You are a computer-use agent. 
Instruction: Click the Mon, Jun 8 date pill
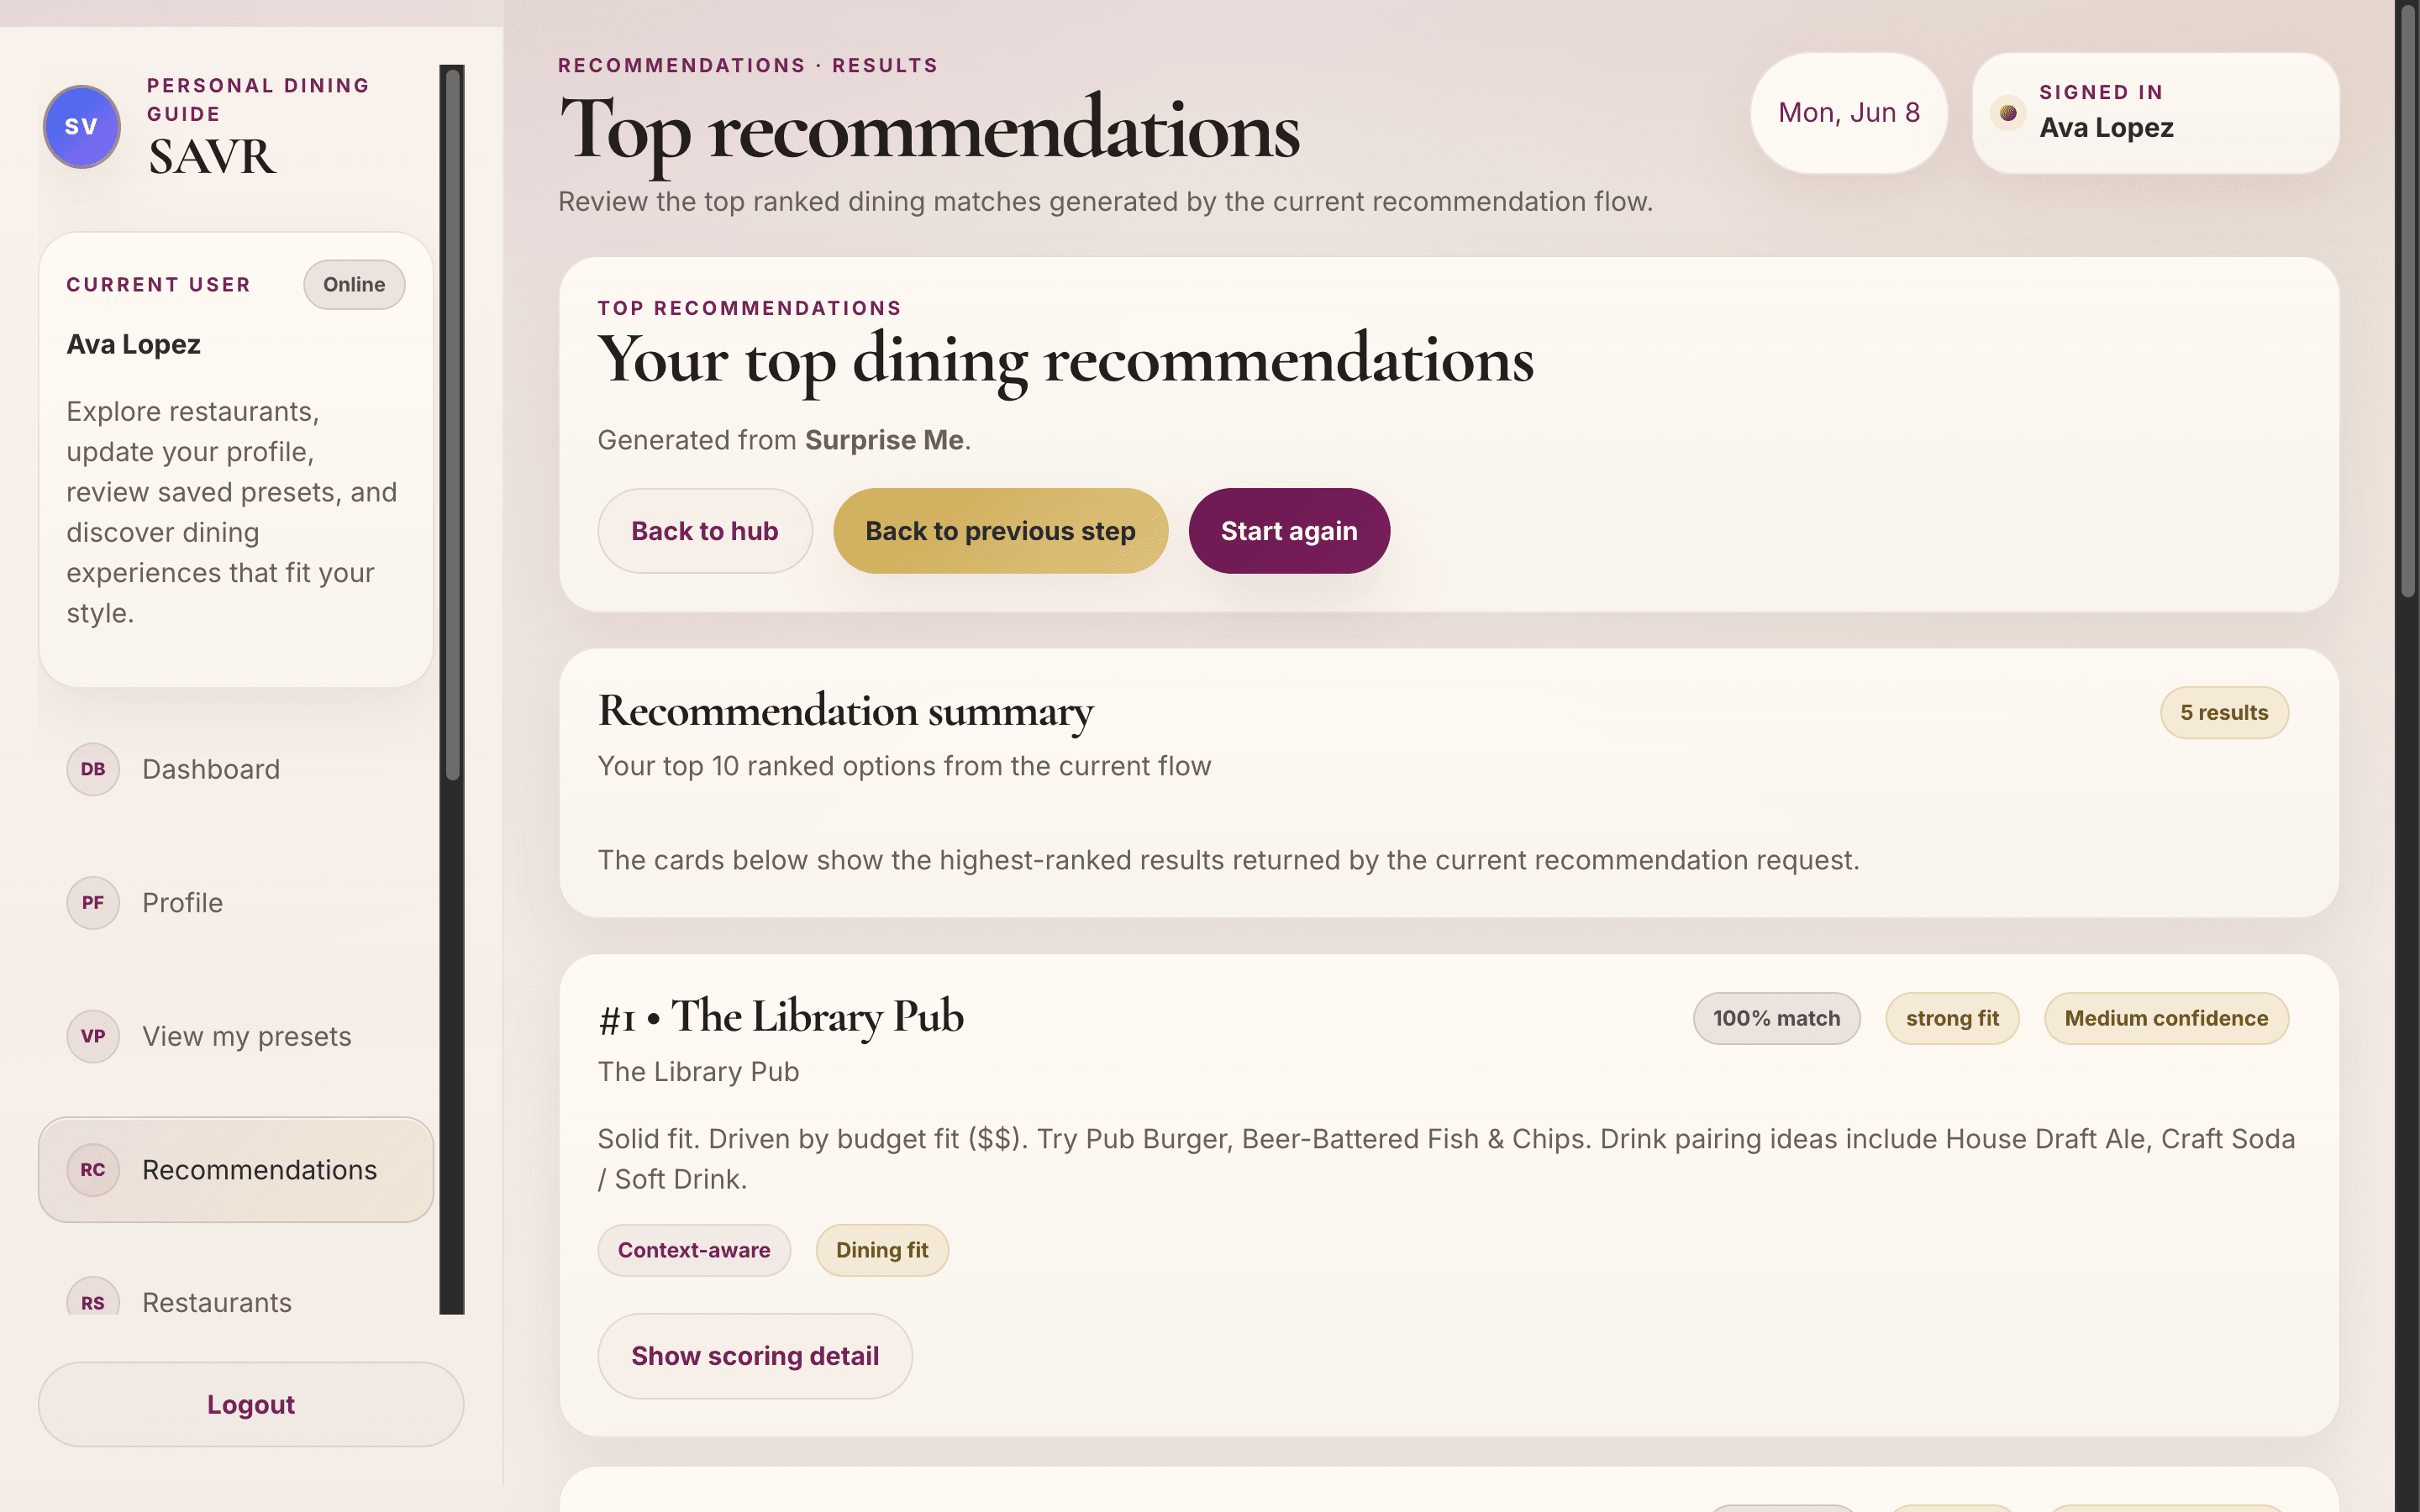coord(1849,113)
